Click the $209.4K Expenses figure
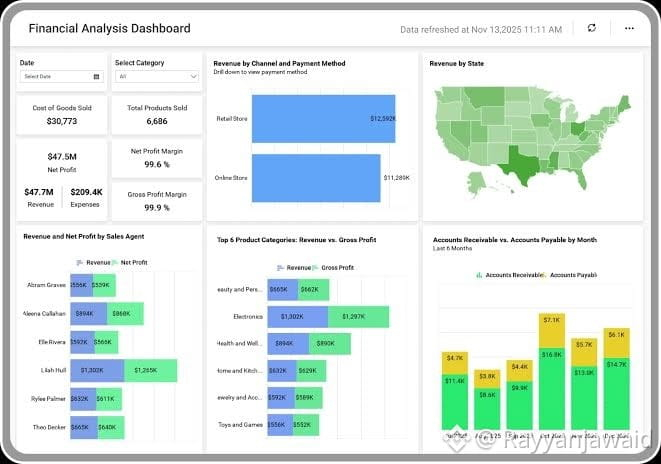The width and height of the screenshot is (661, 464). pyautogui.click(x=86, y=192)
